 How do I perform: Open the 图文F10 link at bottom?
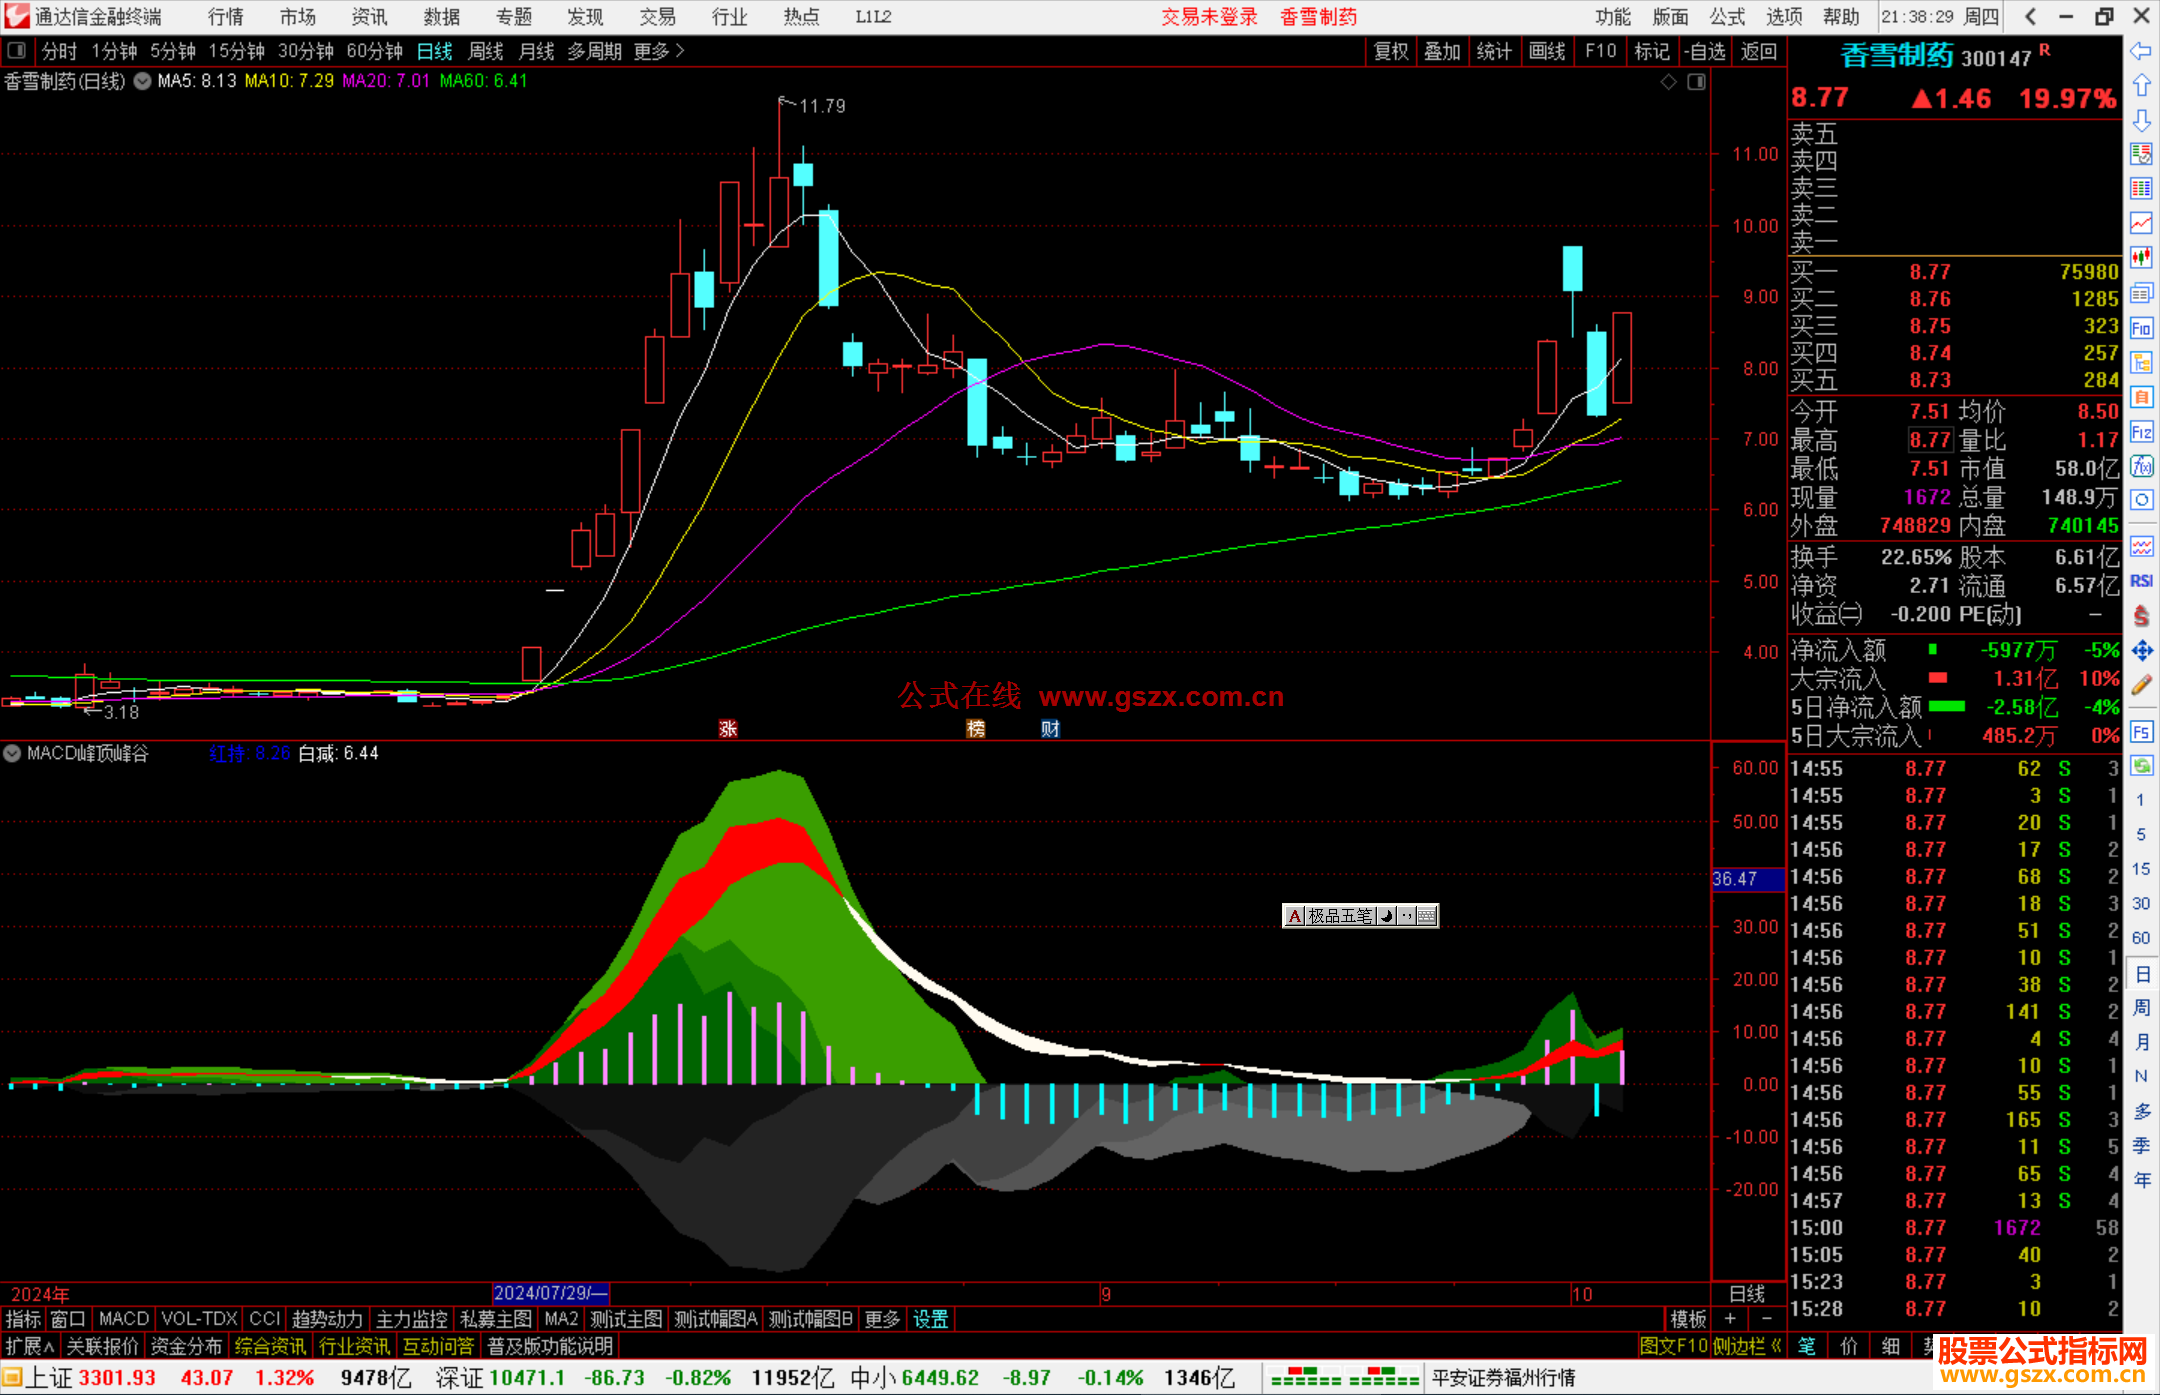point(1673,1346)
